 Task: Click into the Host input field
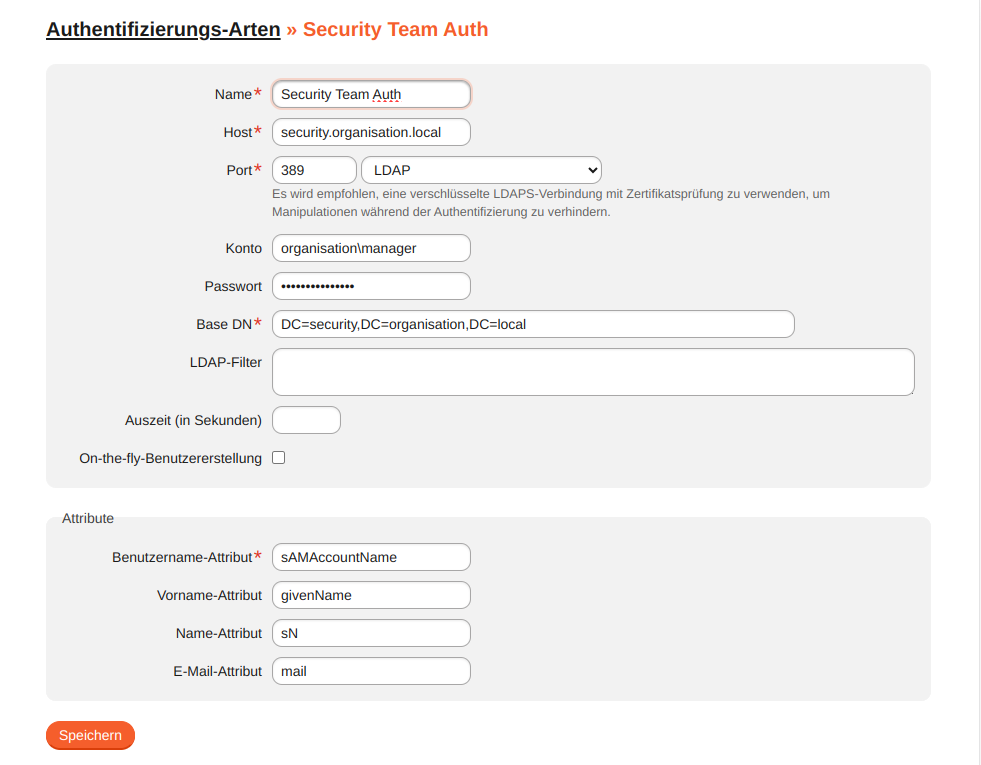point(370,132)
